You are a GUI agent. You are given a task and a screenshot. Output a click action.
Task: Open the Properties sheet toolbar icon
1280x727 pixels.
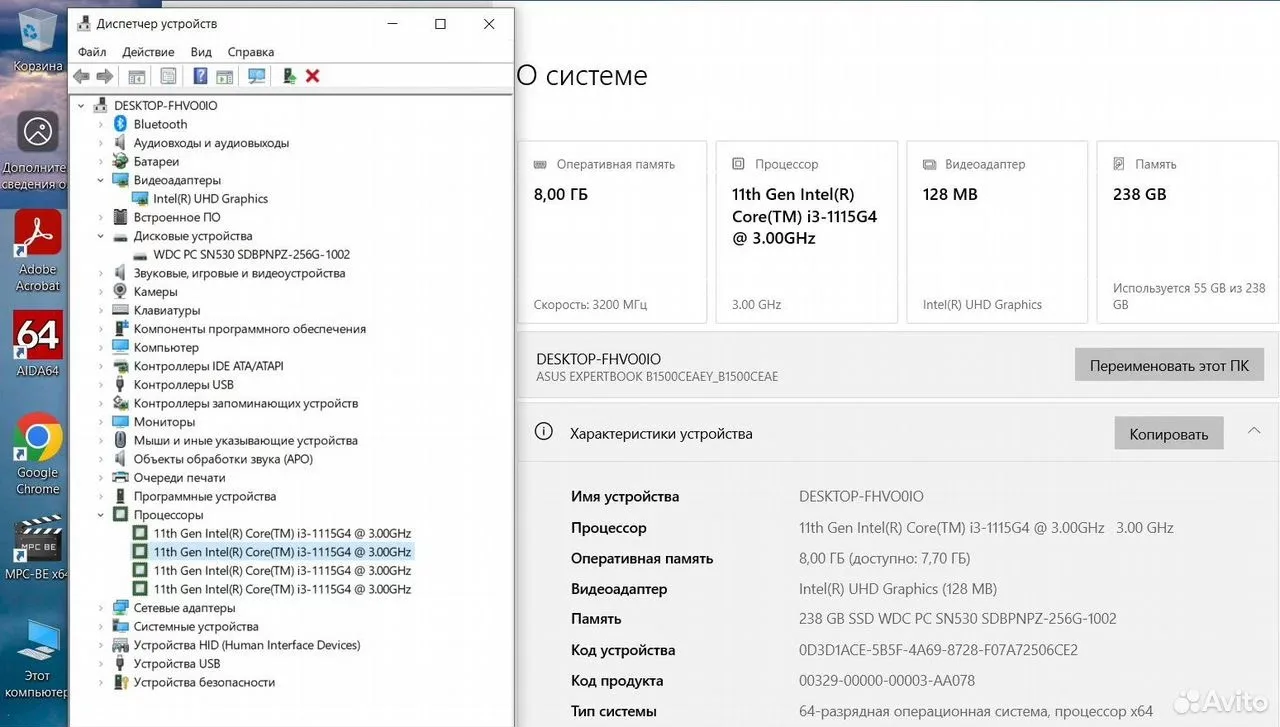click(168, 76)
